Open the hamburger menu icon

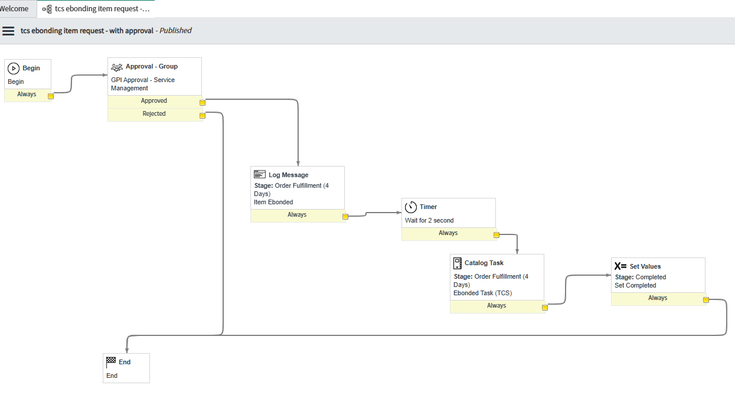pyautogui.click(x=8, y=31)
